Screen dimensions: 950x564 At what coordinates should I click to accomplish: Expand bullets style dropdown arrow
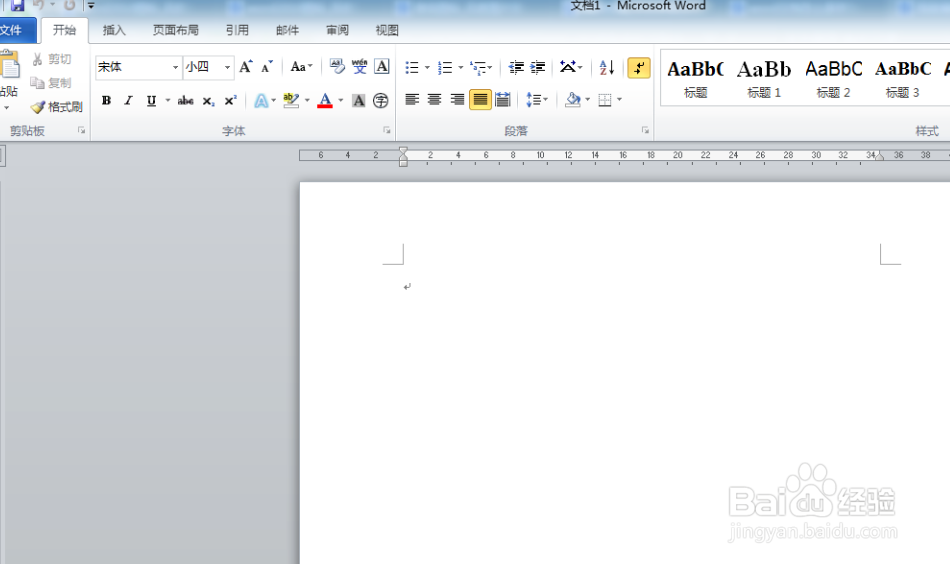coord(427,67)
